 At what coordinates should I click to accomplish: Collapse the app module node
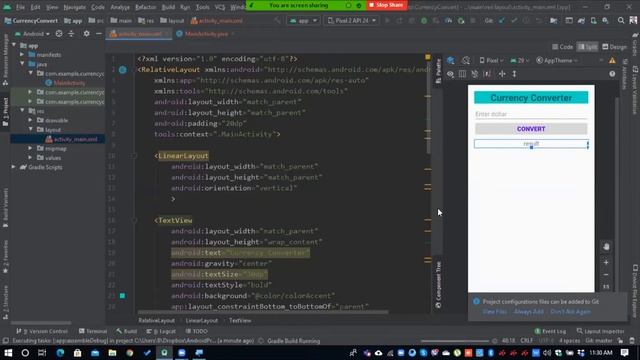[14, 45]
